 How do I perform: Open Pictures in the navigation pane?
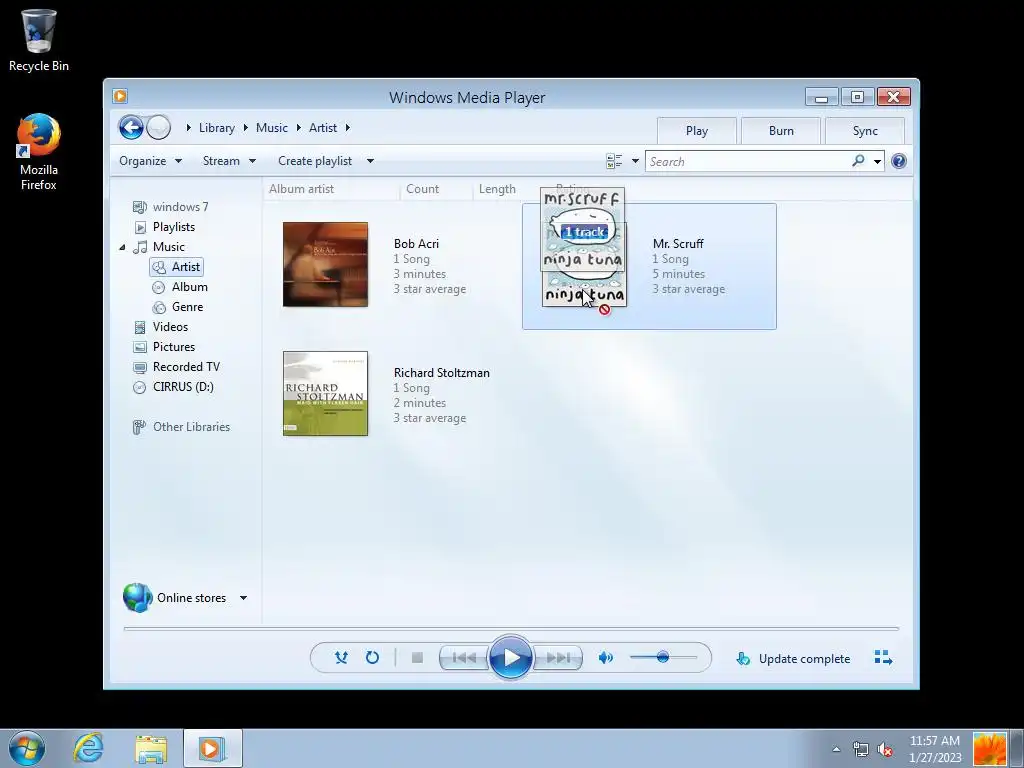click(163, 347)
